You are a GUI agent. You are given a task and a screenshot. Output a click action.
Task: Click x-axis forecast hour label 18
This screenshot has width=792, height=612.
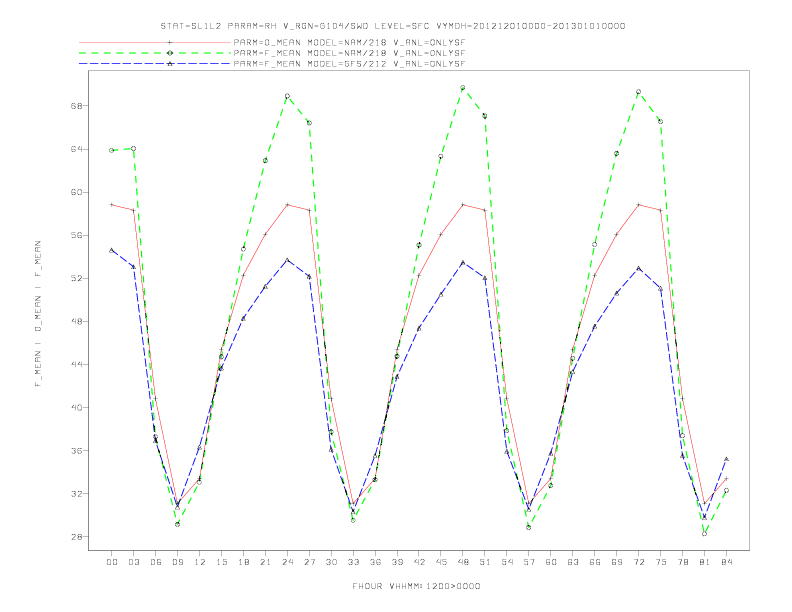click(243, 562)
